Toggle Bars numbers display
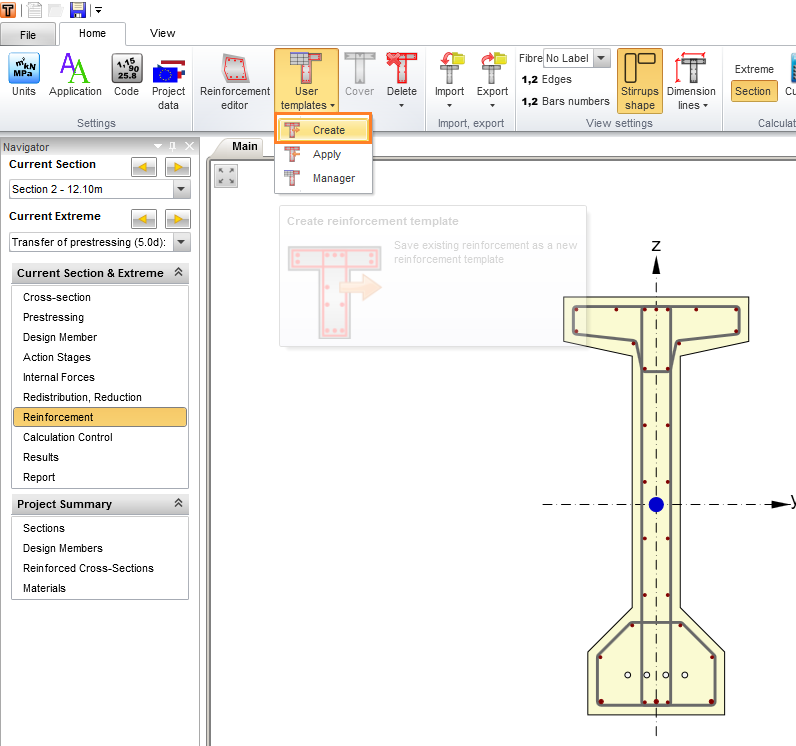This screenshot has width=796, height=746. (x=566, y=101)
